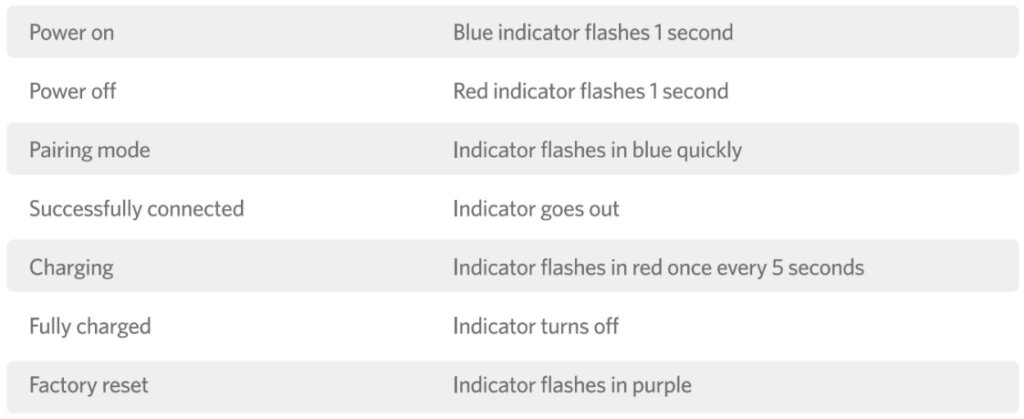Viewport: 1024px width, 419px height.
Task: Select the "Indicator goes out" description
Action: [536, 209]
